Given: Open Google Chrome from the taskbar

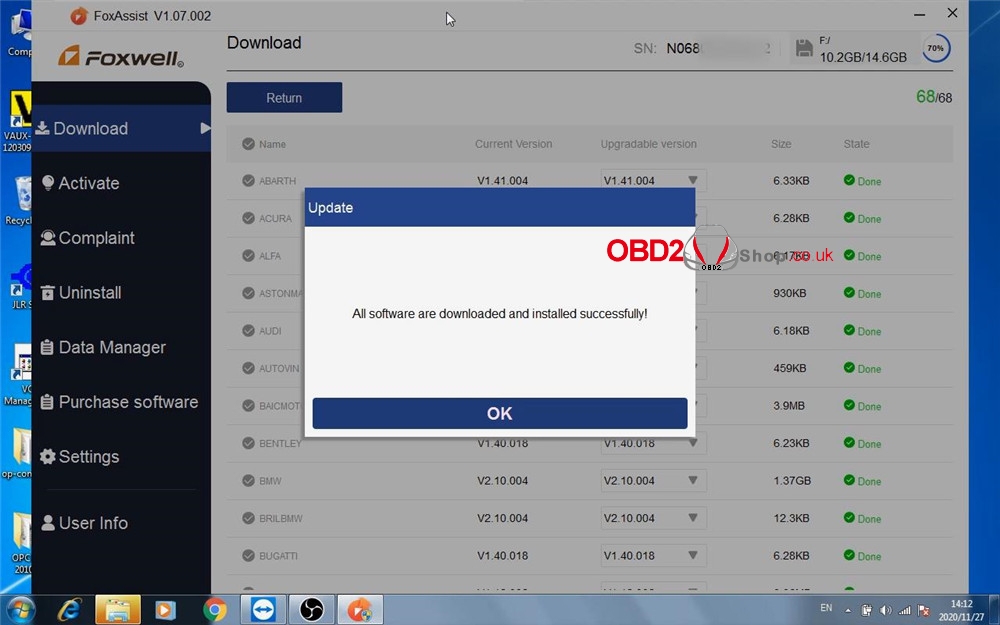Looking at the screenshot, I should coord(215,608).
